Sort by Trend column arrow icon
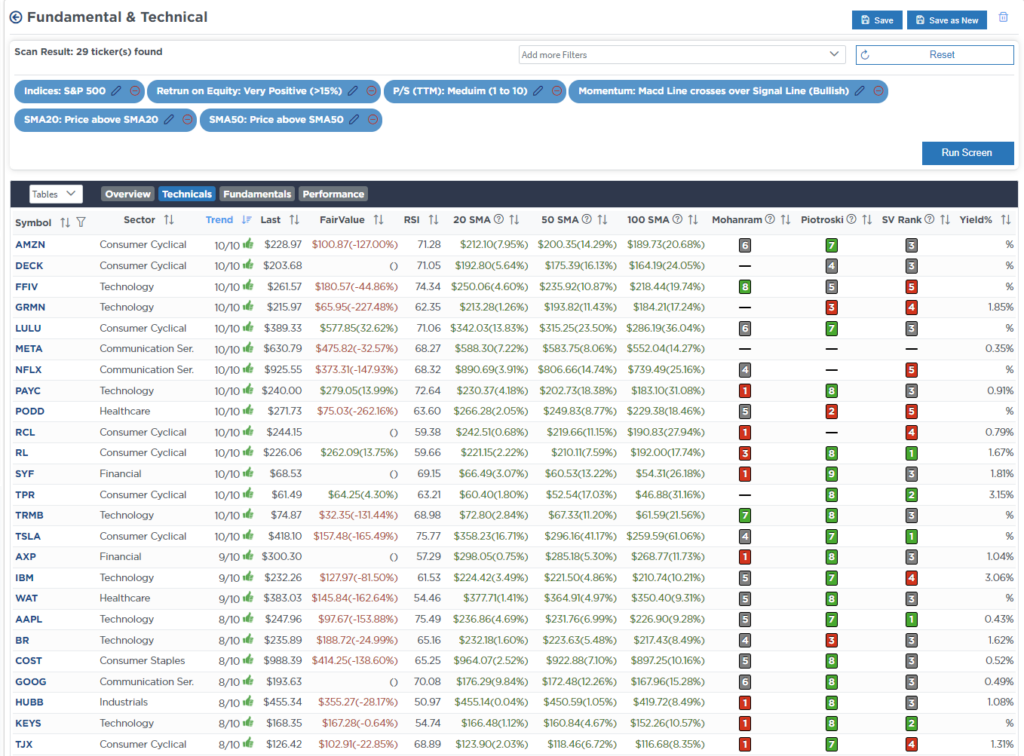Image resolution: width=1024 pixels, height=756 pixels. [x=246, y=220]
